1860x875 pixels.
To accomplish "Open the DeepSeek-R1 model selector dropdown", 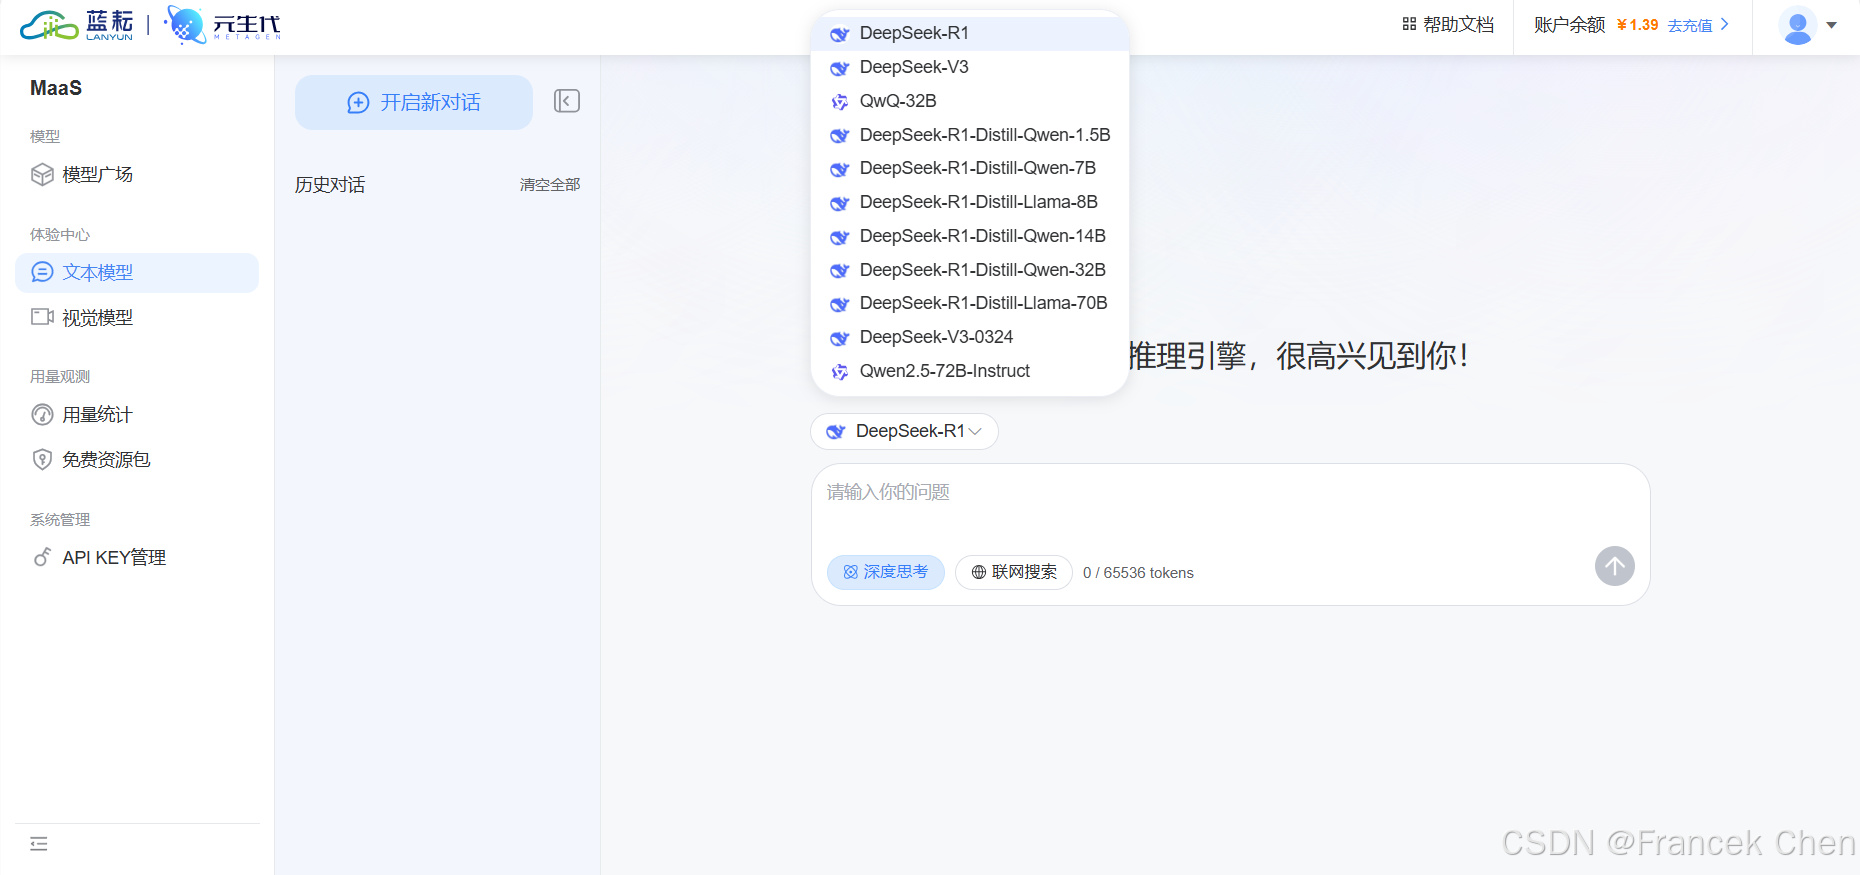I will click(904, 431).
